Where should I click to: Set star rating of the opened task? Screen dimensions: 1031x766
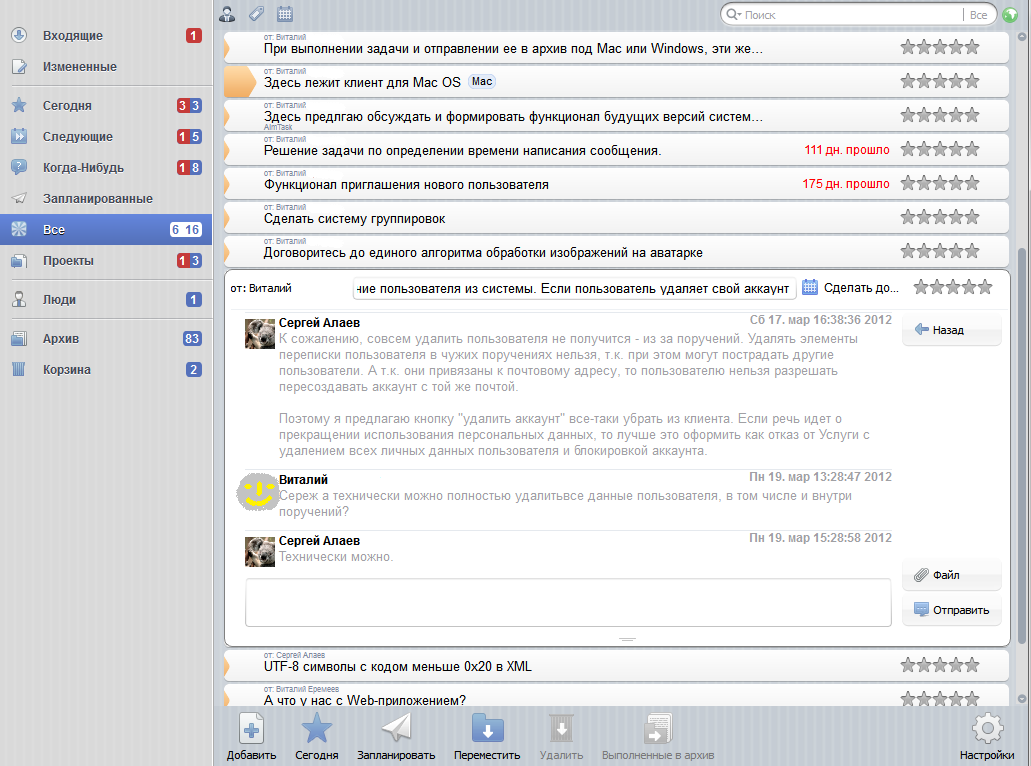click(x=953, y=287)
